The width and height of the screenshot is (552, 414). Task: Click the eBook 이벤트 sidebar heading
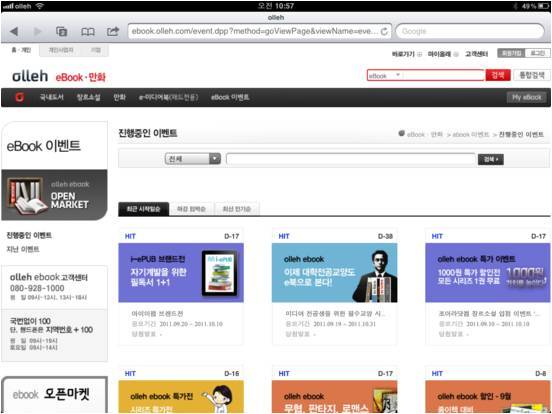44,146
